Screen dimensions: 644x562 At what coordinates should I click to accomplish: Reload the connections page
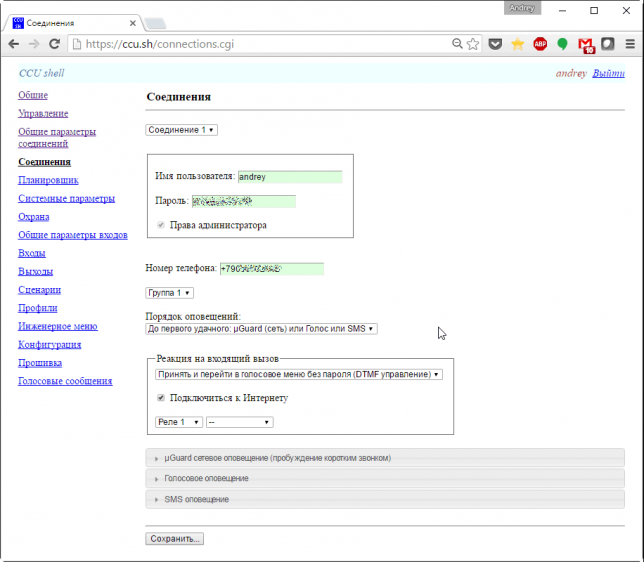54,44
